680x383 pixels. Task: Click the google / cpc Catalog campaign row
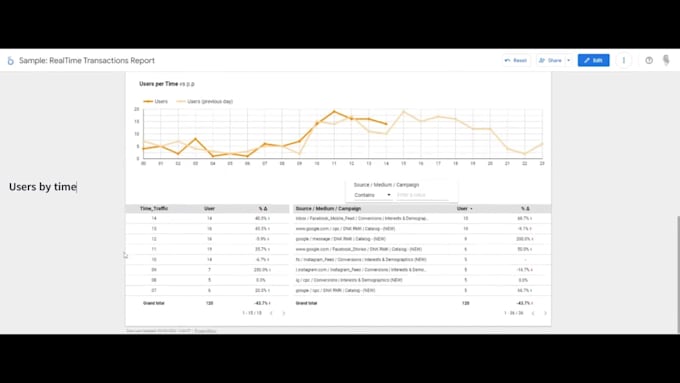[422, 291]
